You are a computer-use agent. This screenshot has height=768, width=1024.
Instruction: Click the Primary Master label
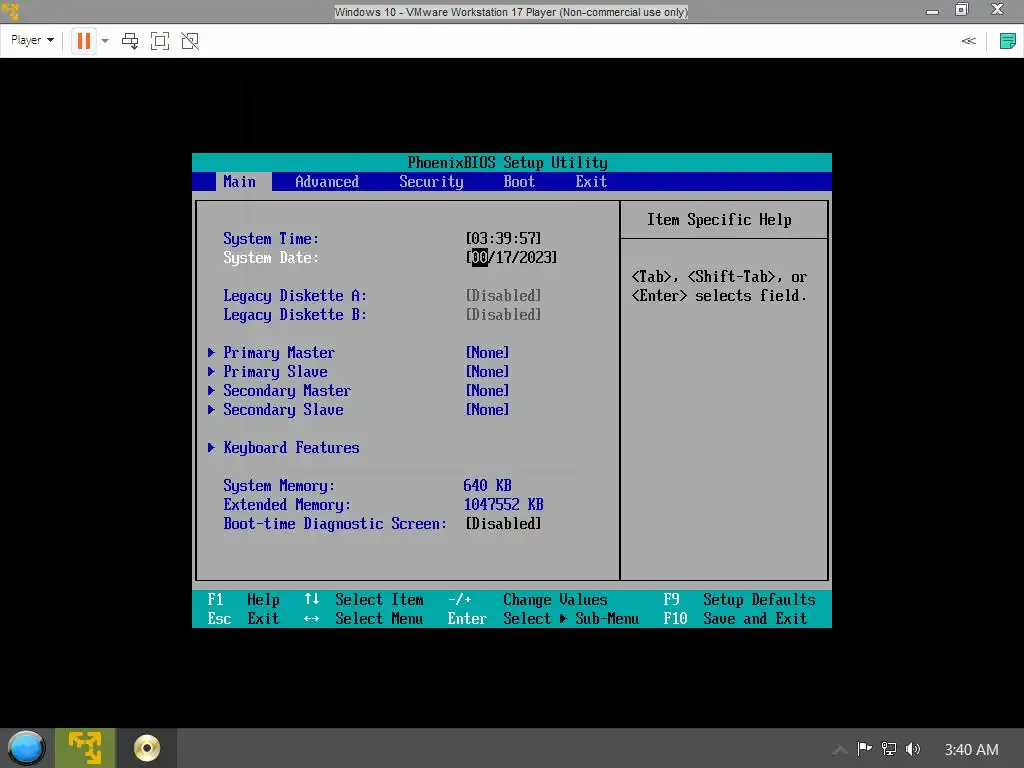pos(279,353)
